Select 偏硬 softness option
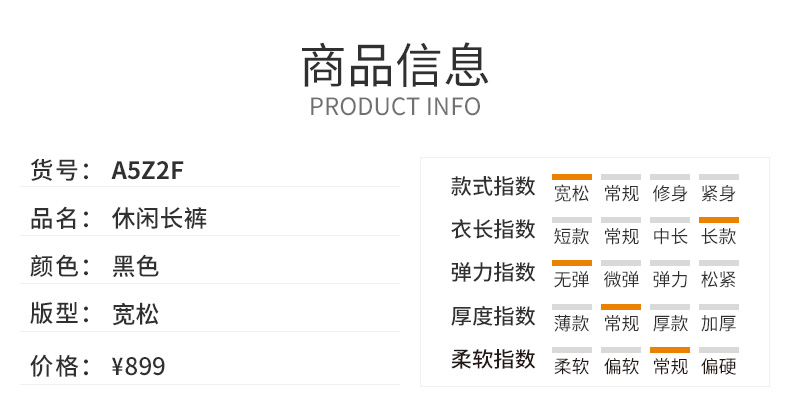 click(718, 366)
